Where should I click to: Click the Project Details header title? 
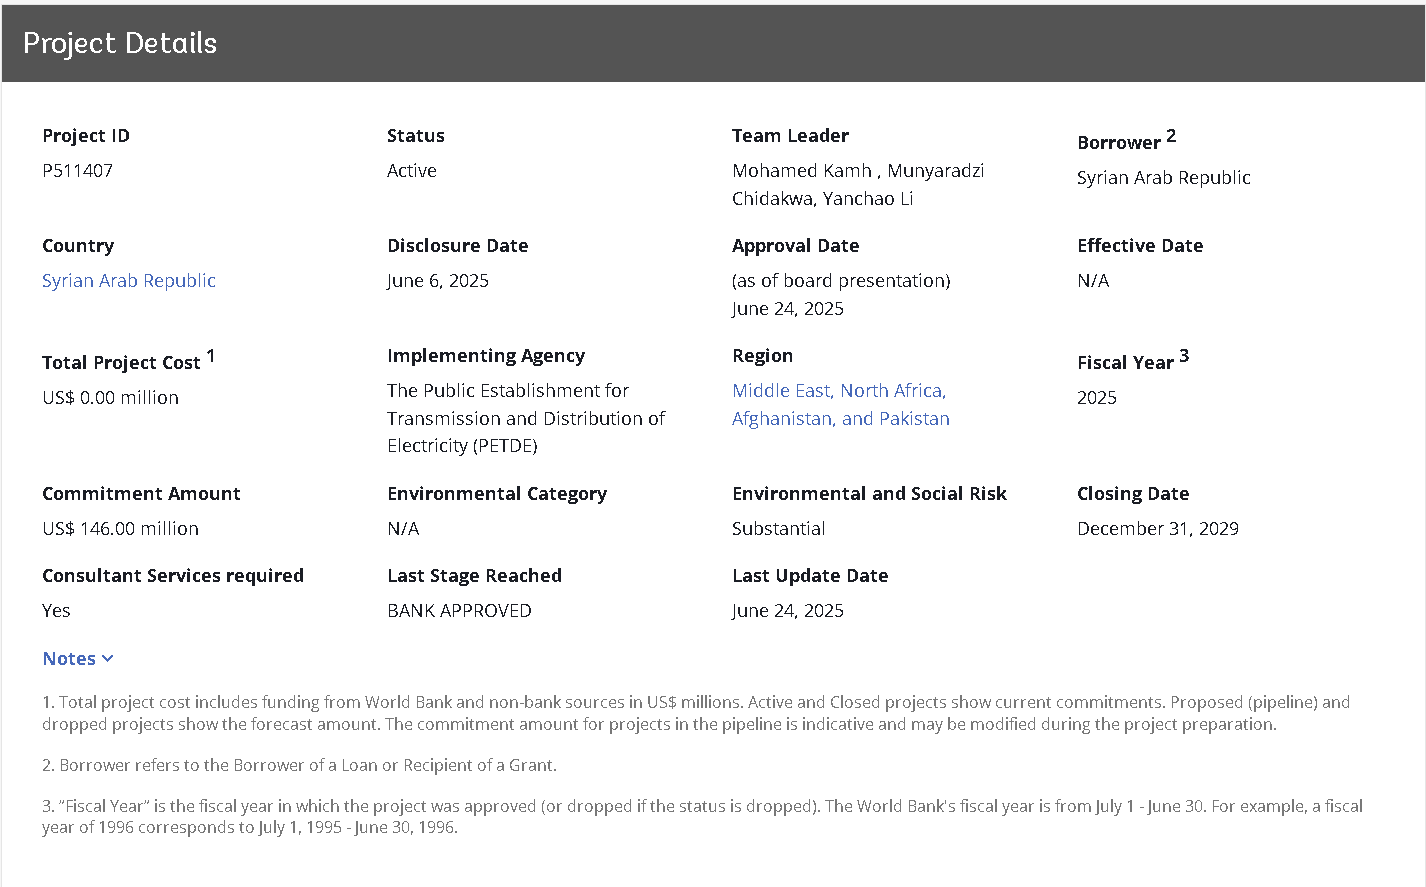pos(120,43)
